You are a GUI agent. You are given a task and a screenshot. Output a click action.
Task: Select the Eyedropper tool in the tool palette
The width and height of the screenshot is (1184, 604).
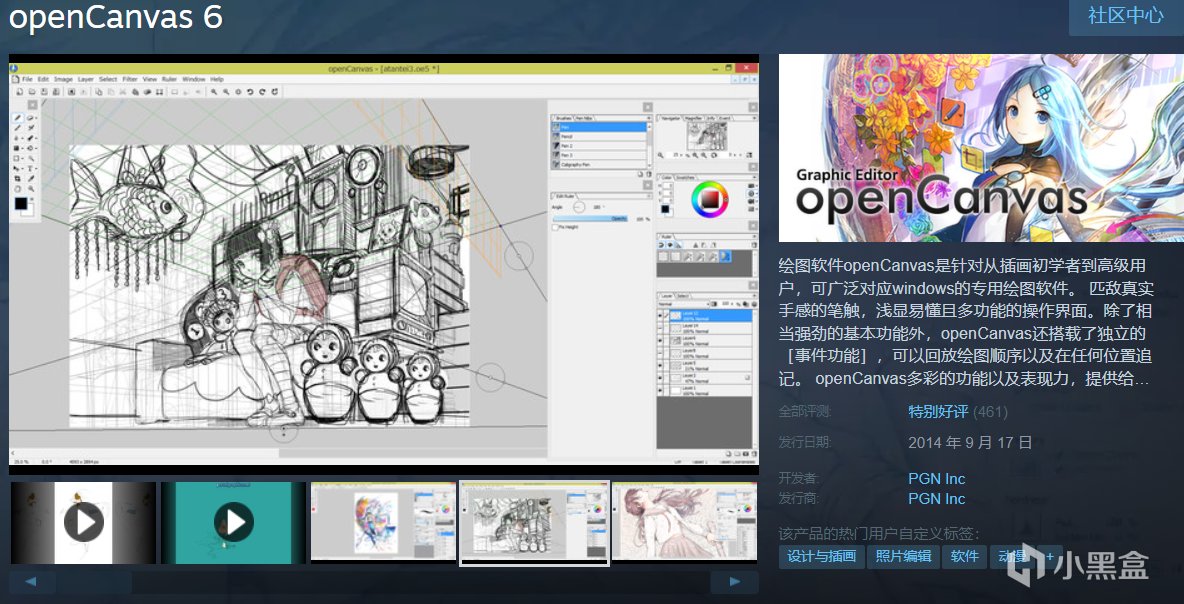coord(31,178)
